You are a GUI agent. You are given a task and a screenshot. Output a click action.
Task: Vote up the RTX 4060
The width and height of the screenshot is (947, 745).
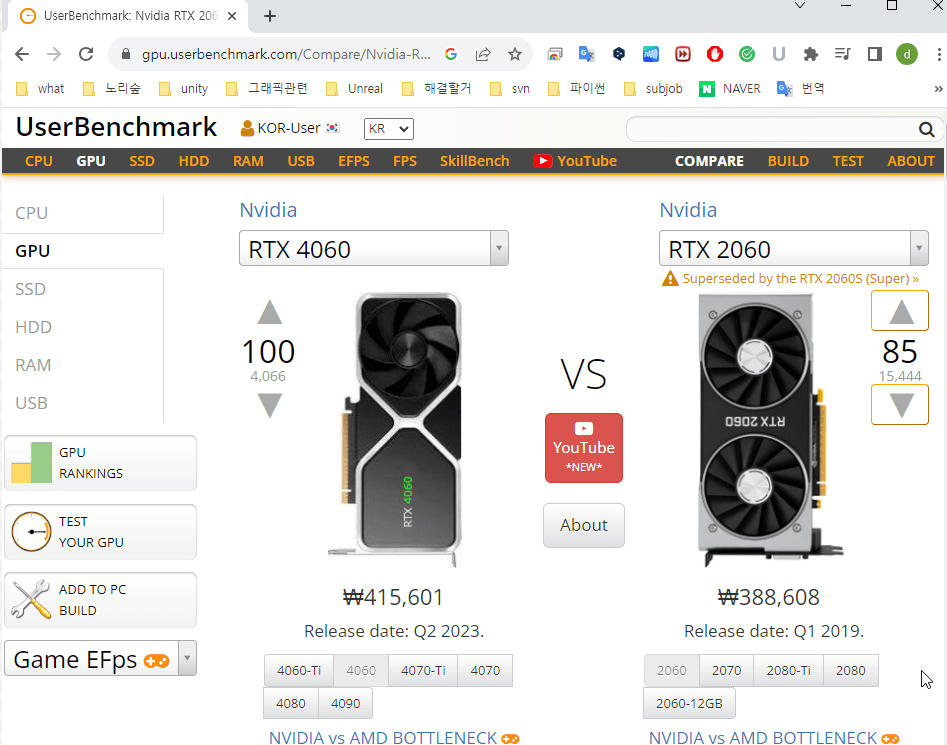tap(270, 312)
